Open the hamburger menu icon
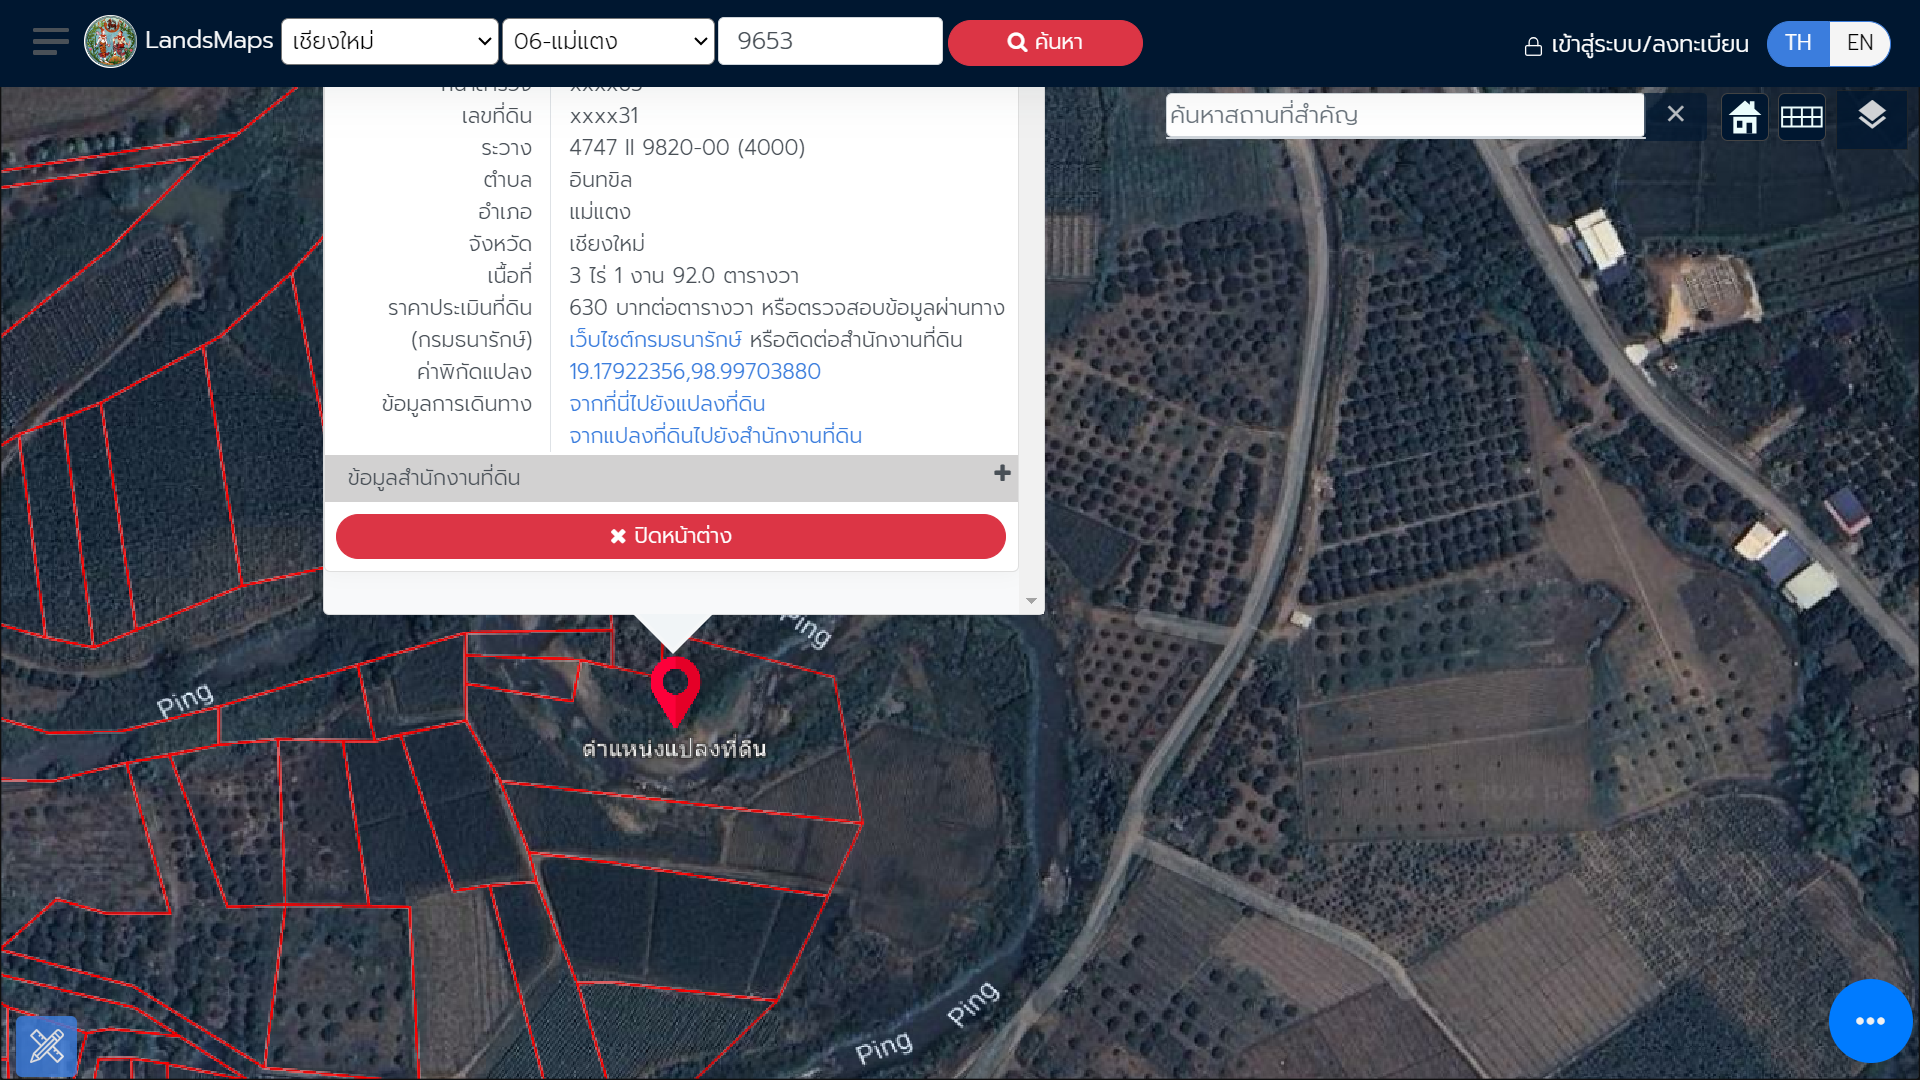Image resolution: width=1920 pixels, height=1080 pixels. click(x=50, y=42)
